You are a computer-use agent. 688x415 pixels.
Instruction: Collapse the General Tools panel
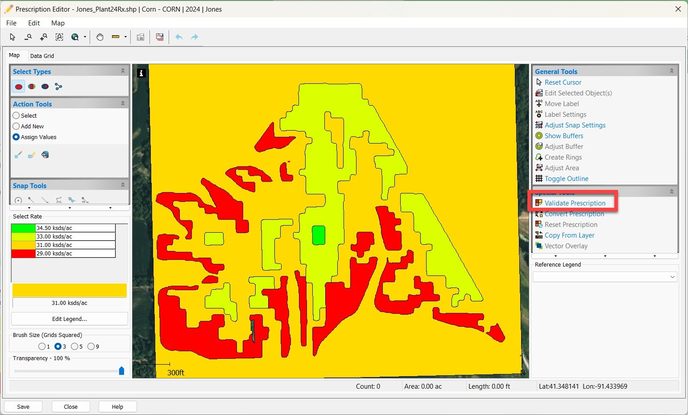click(x=672, y=72)
